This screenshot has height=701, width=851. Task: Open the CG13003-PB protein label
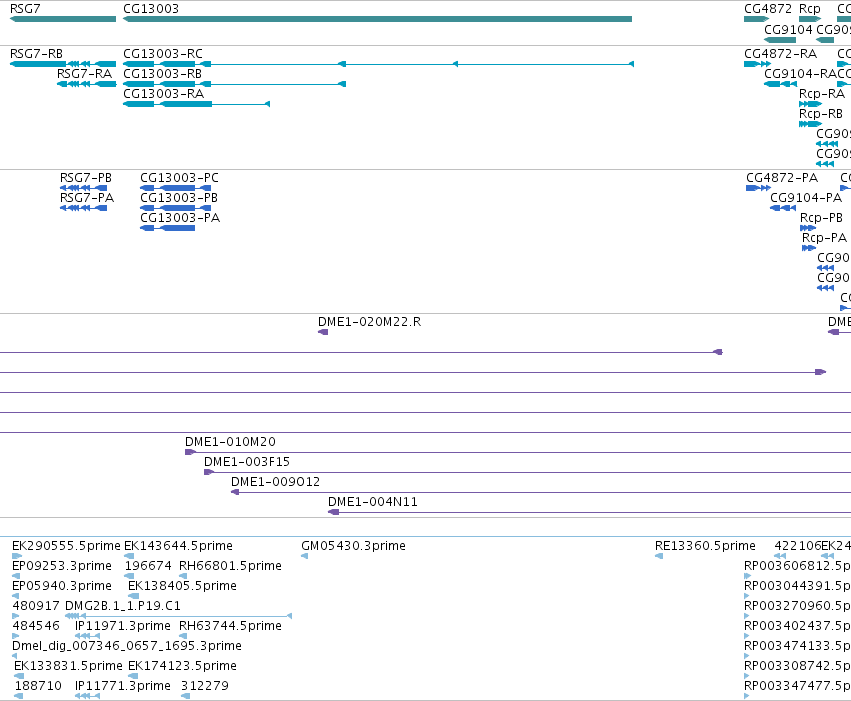[179, 198]
